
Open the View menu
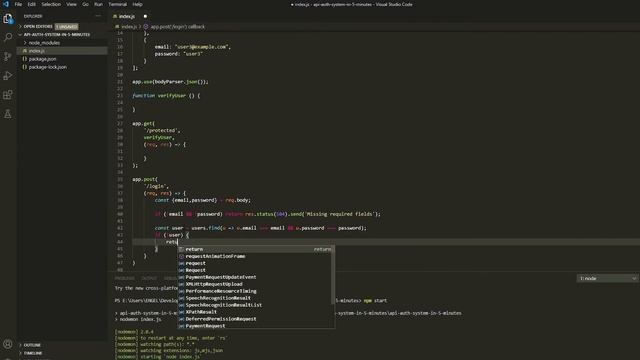(71, 4)
